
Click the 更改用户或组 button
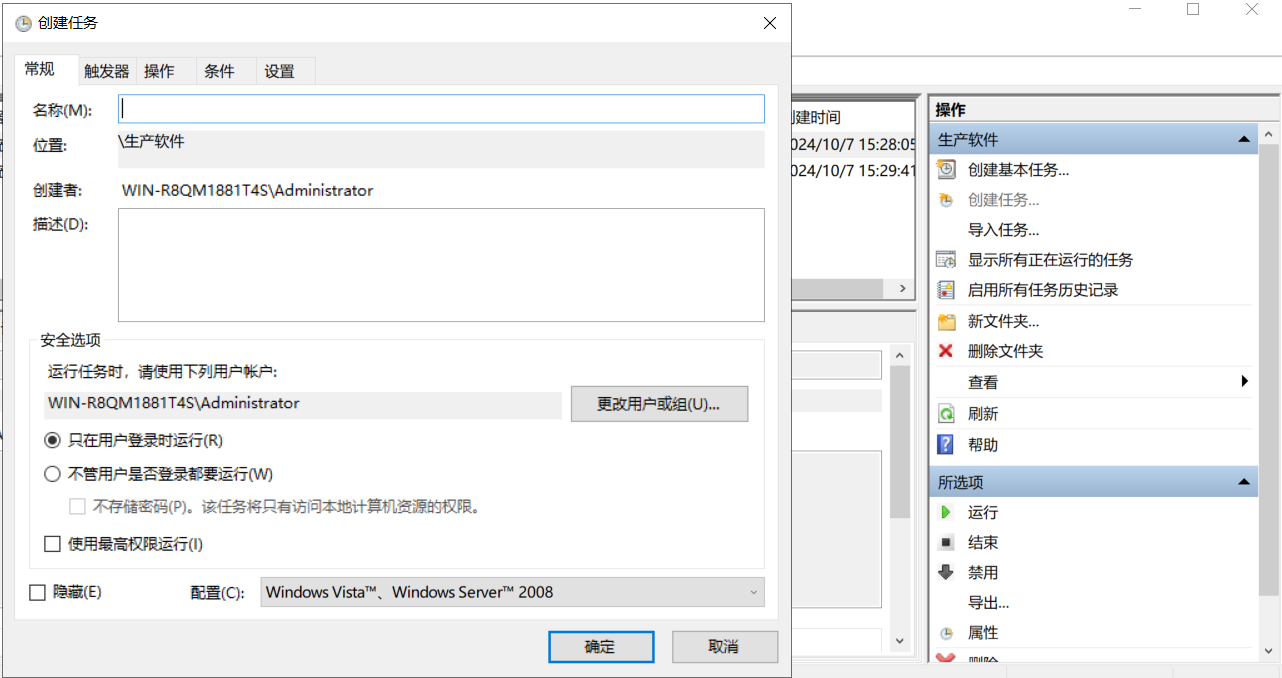659,404
